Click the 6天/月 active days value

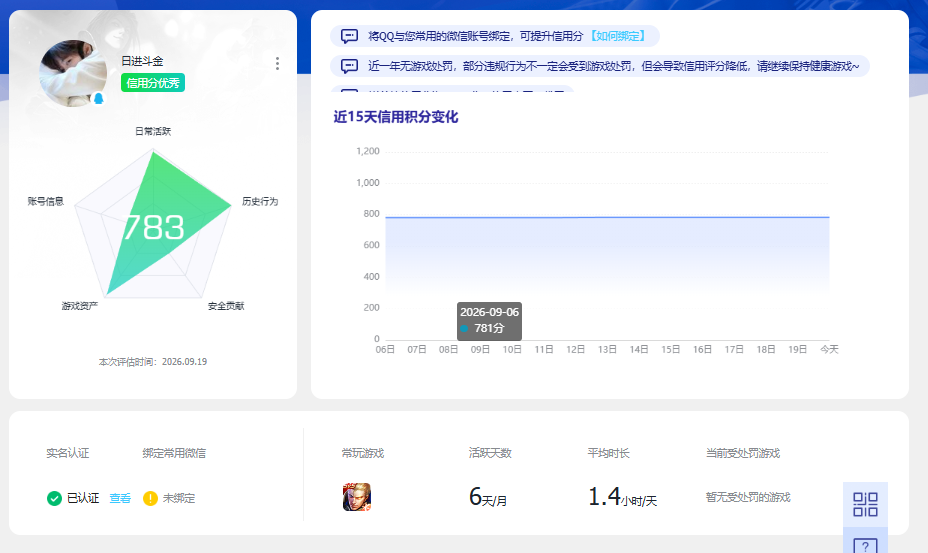pos(488,497)
